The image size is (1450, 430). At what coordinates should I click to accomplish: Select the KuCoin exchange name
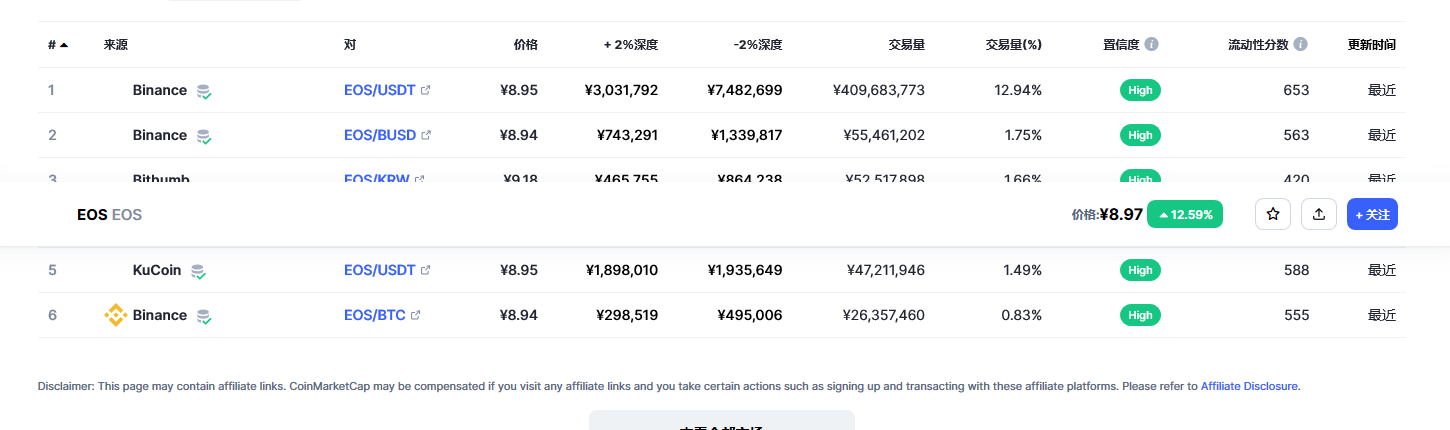tap(159, 270)
